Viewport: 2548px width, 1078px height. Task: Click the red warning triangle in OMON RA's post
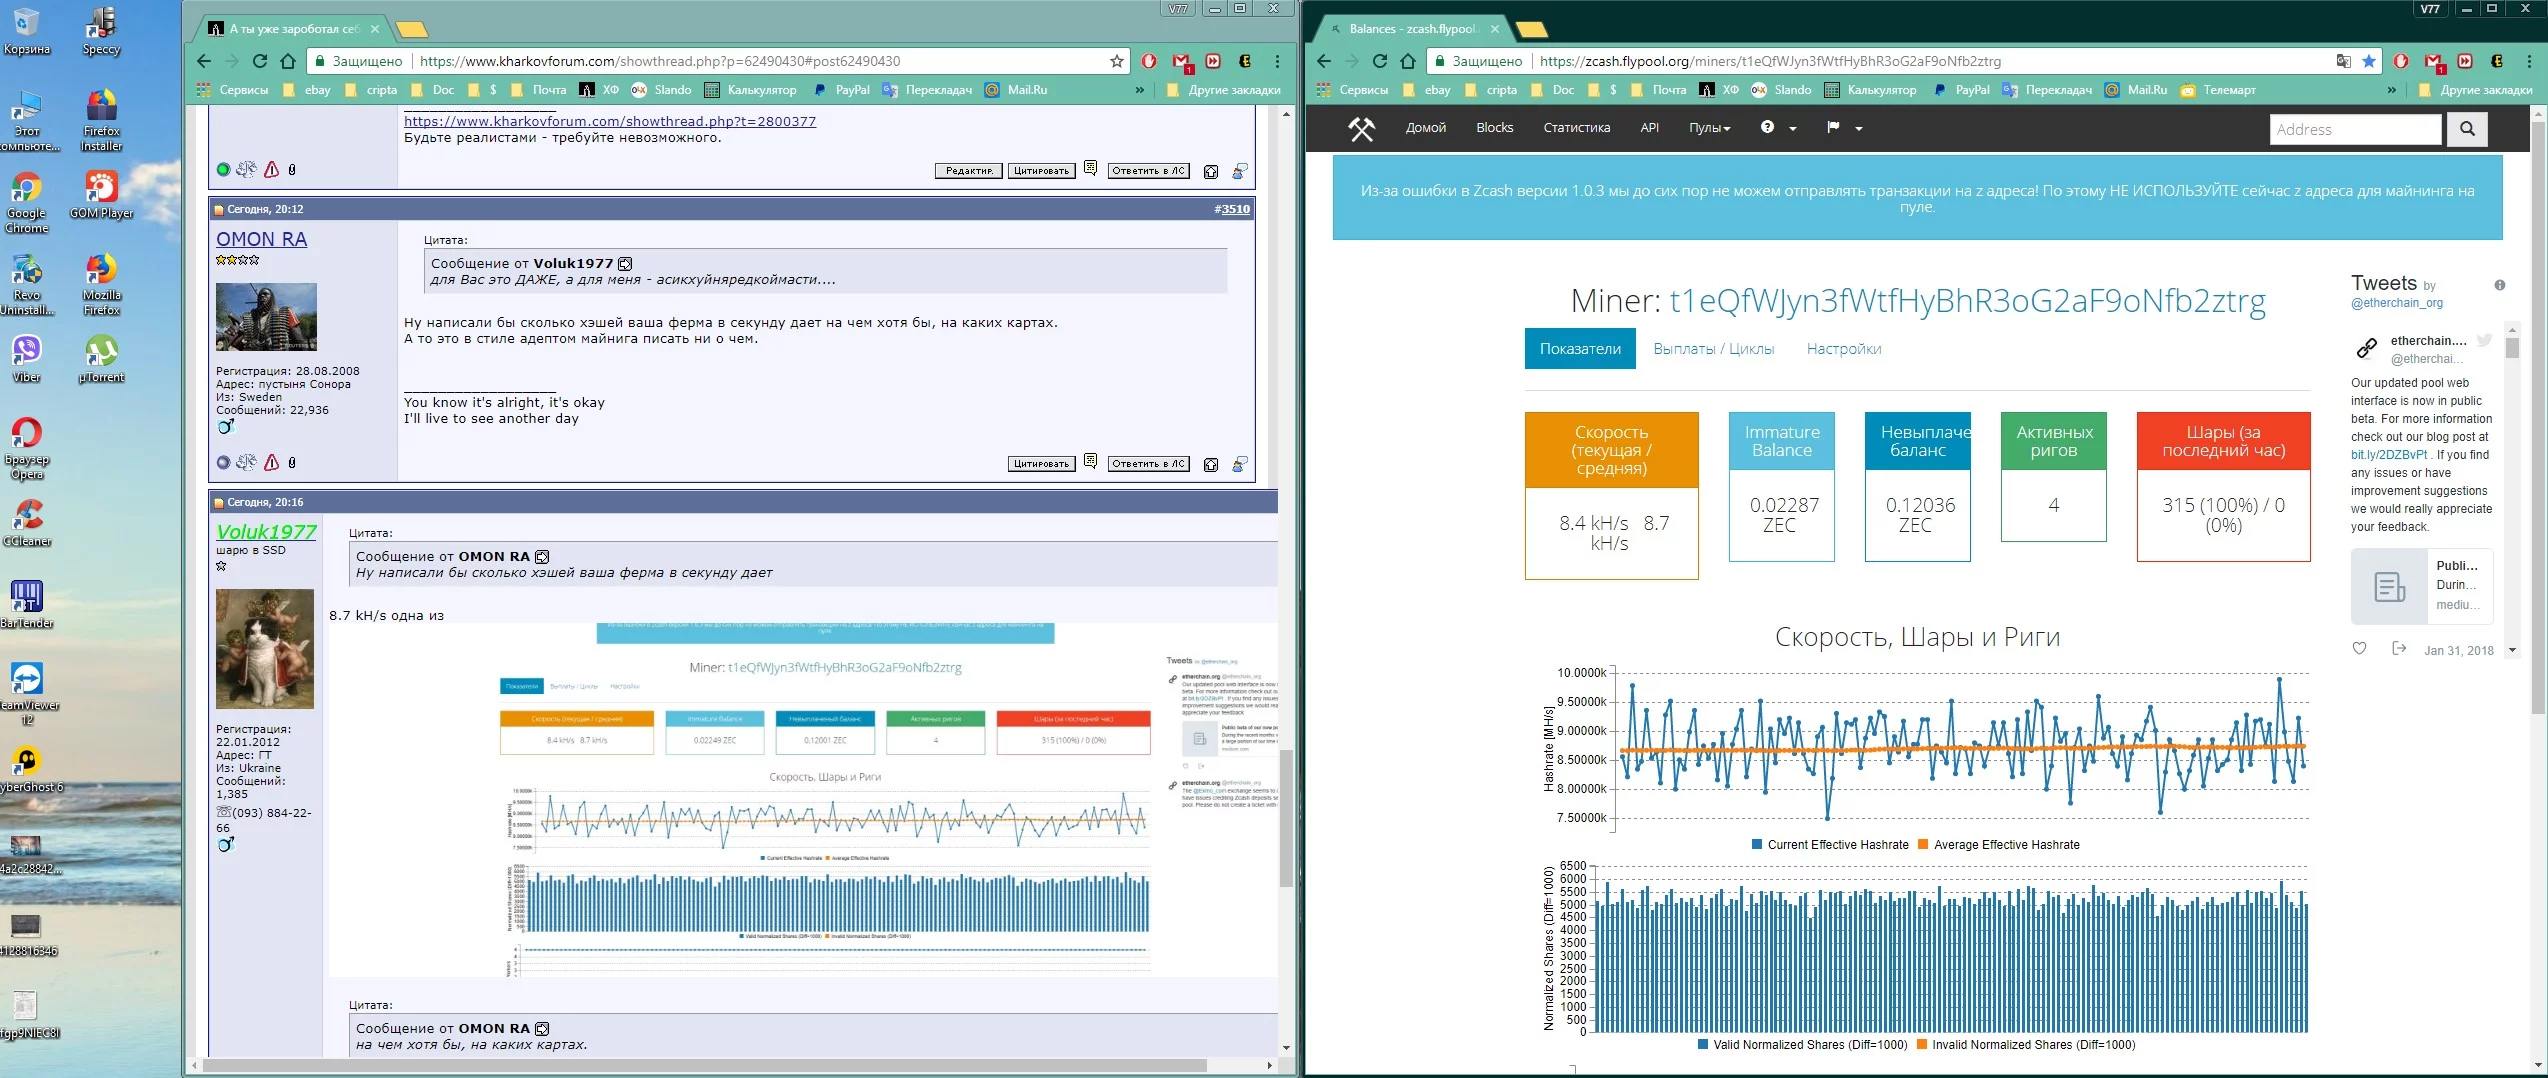click(271, 462)
